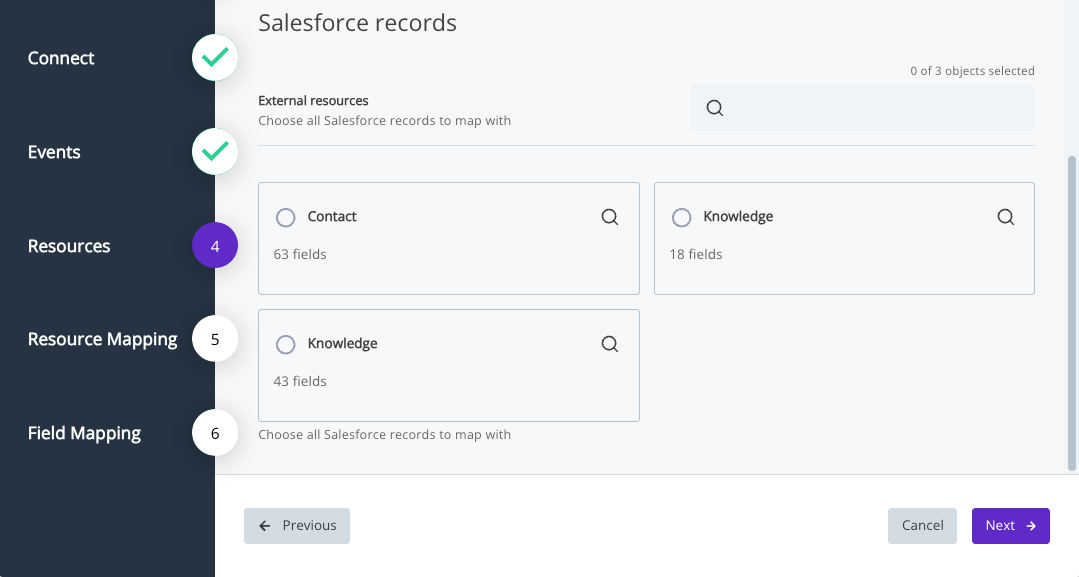Click magnifier on the 18-field Knowledge card

(x=1006, y=217)
